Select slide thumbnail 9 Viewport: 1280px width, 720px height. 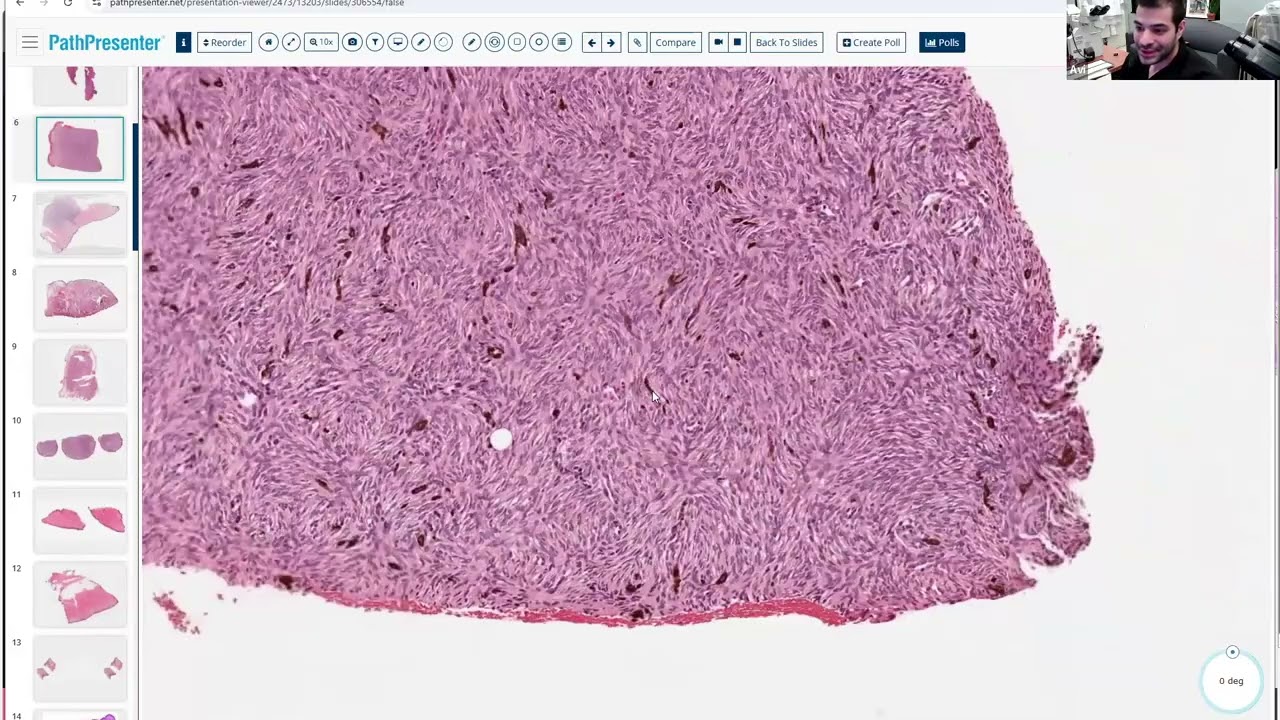tap(80, 372)
